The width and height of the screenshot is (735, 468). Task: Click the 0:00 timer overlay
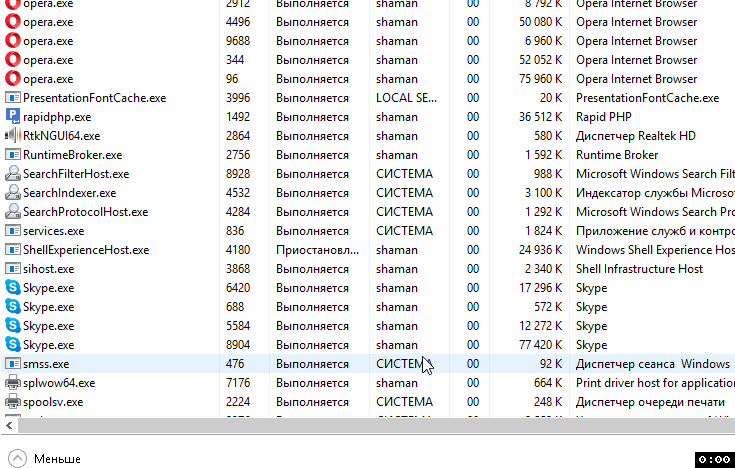(713, 459)
